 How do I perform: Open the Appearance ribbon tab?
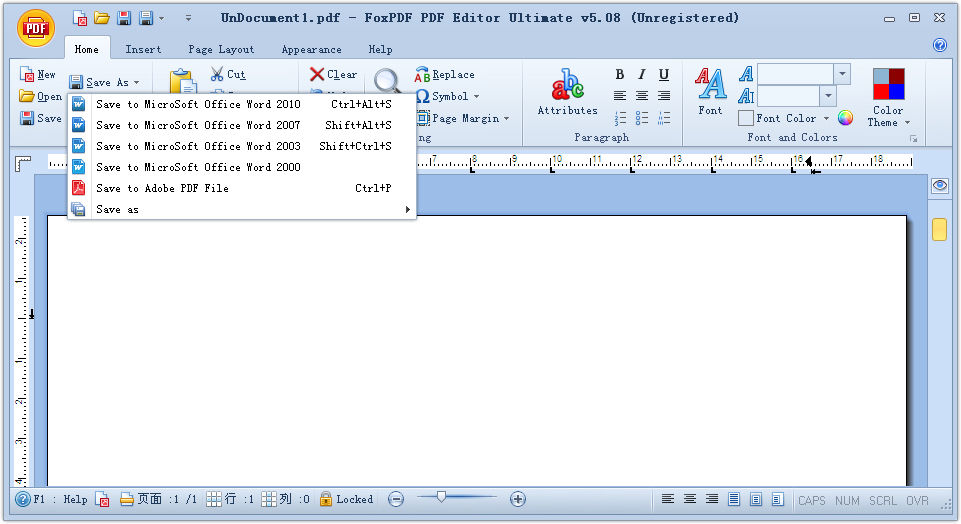point(311,49)
